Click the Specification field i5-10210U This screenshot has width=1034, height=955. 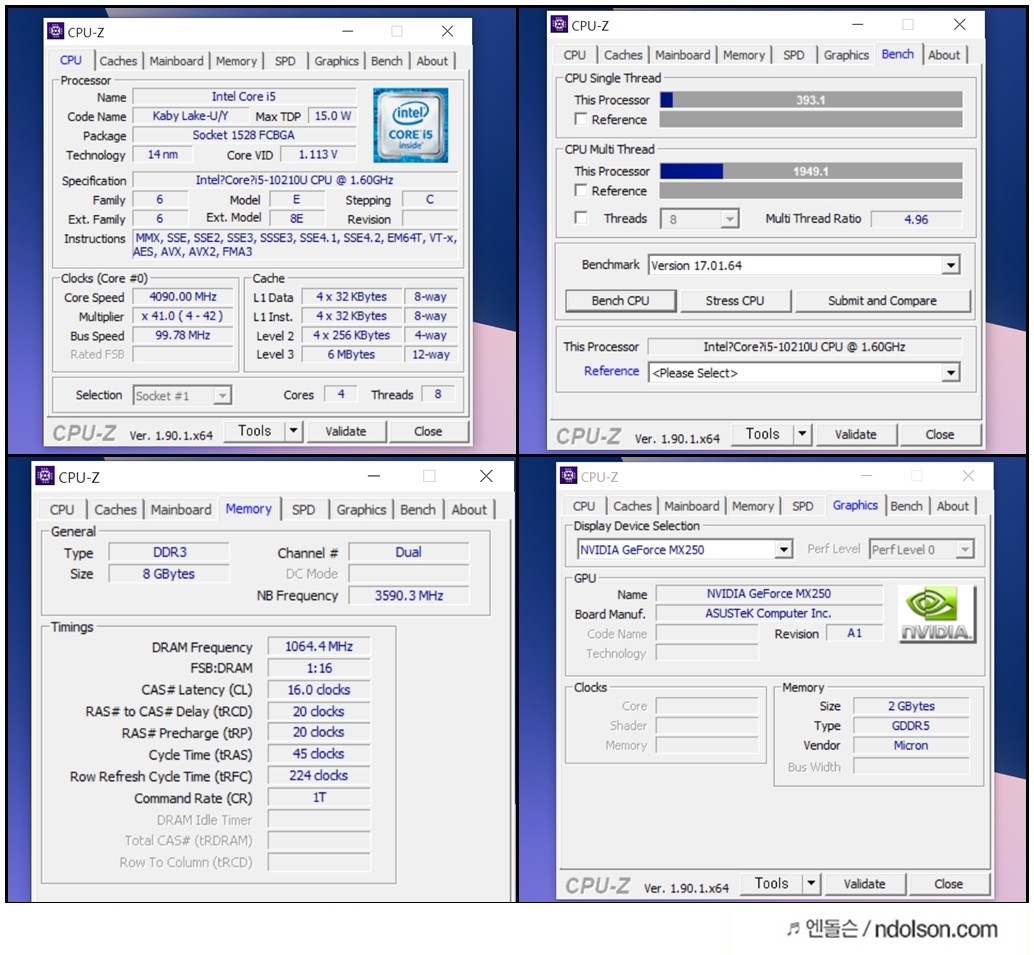[x=294, y=180]
